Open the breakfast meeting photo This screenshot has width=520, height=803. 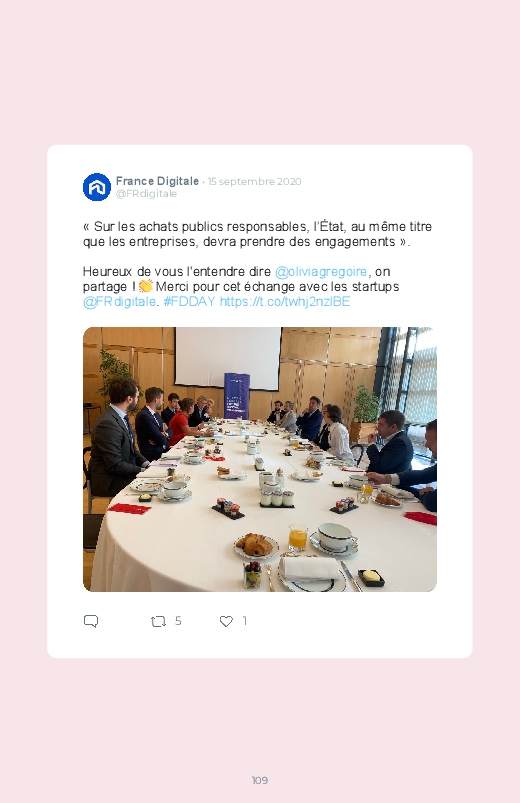tap(260, 459)
